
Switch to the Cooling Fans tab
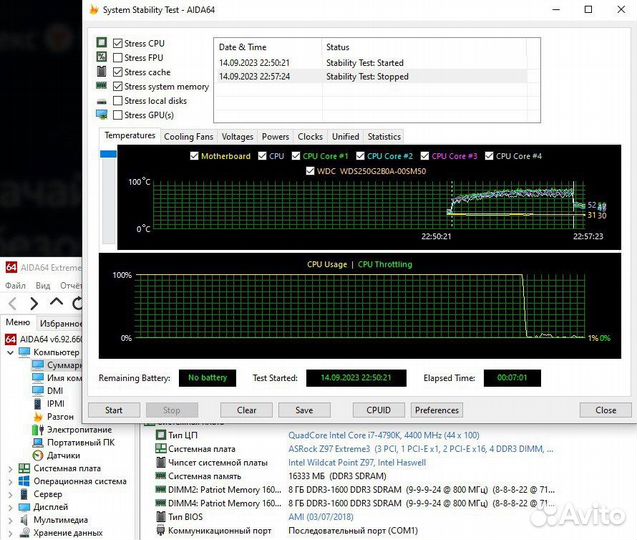[188, 137]
